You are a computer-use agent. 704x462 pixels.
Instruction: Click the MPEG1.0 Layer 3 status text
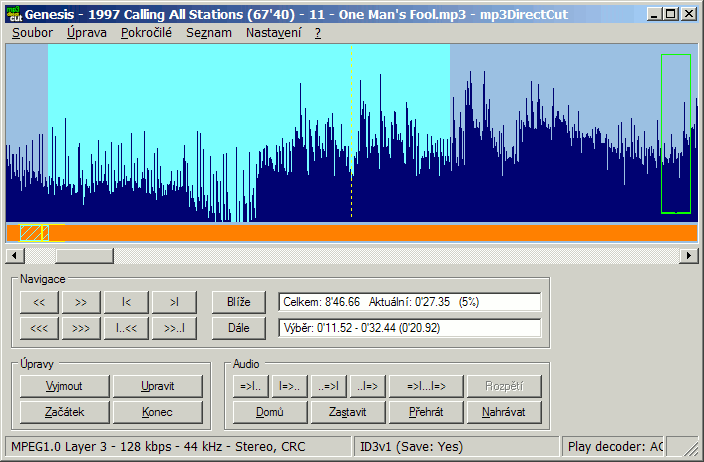click(158, 447)
